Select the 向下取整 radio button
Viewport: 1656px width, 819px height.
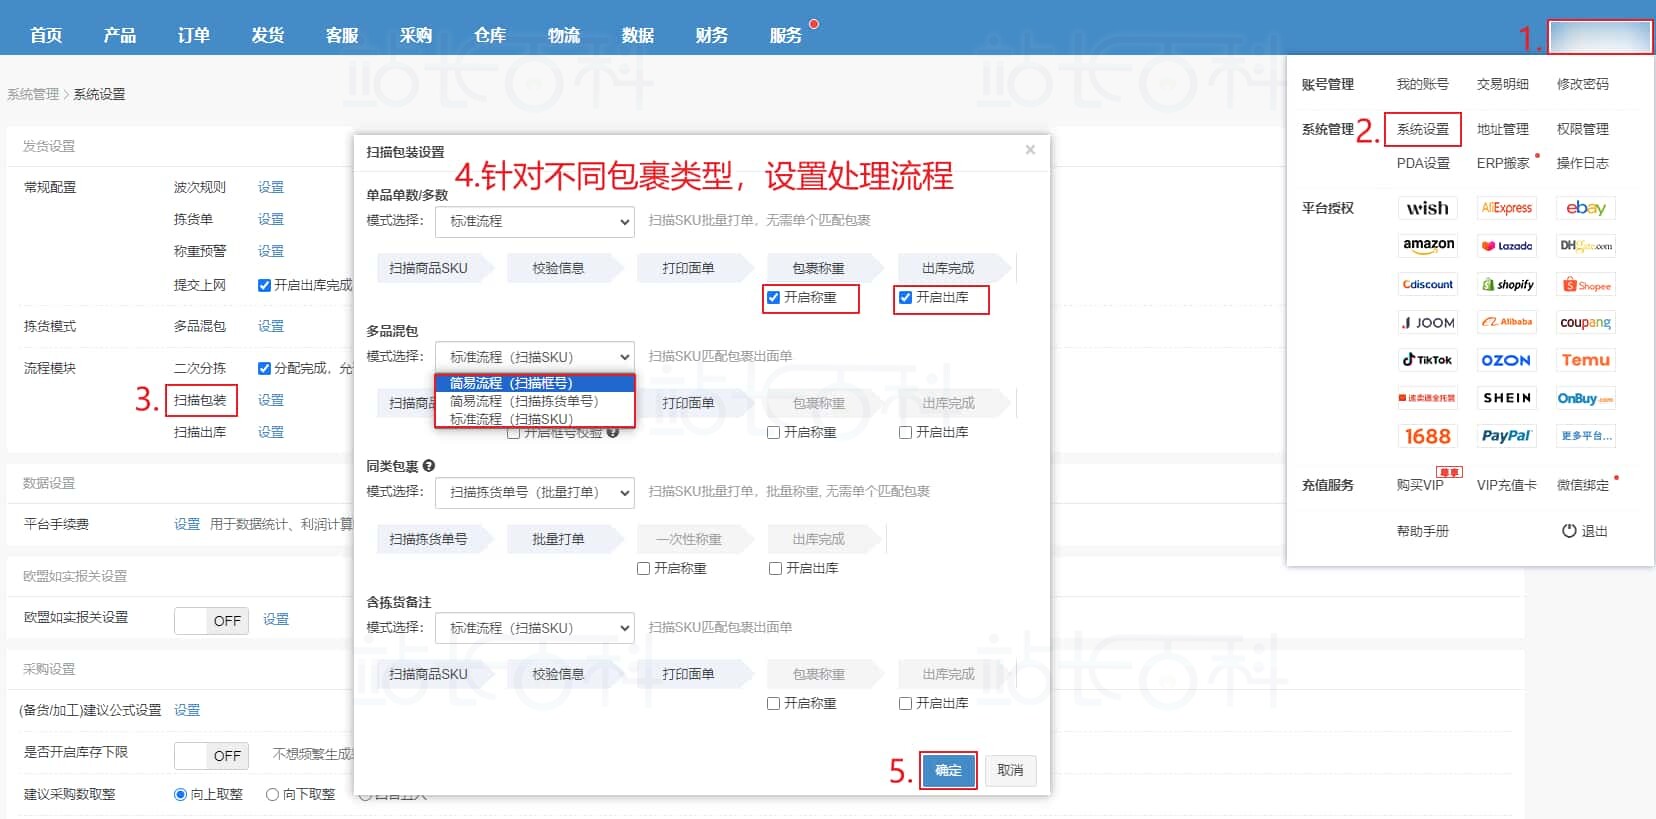[x=272, y=794]
